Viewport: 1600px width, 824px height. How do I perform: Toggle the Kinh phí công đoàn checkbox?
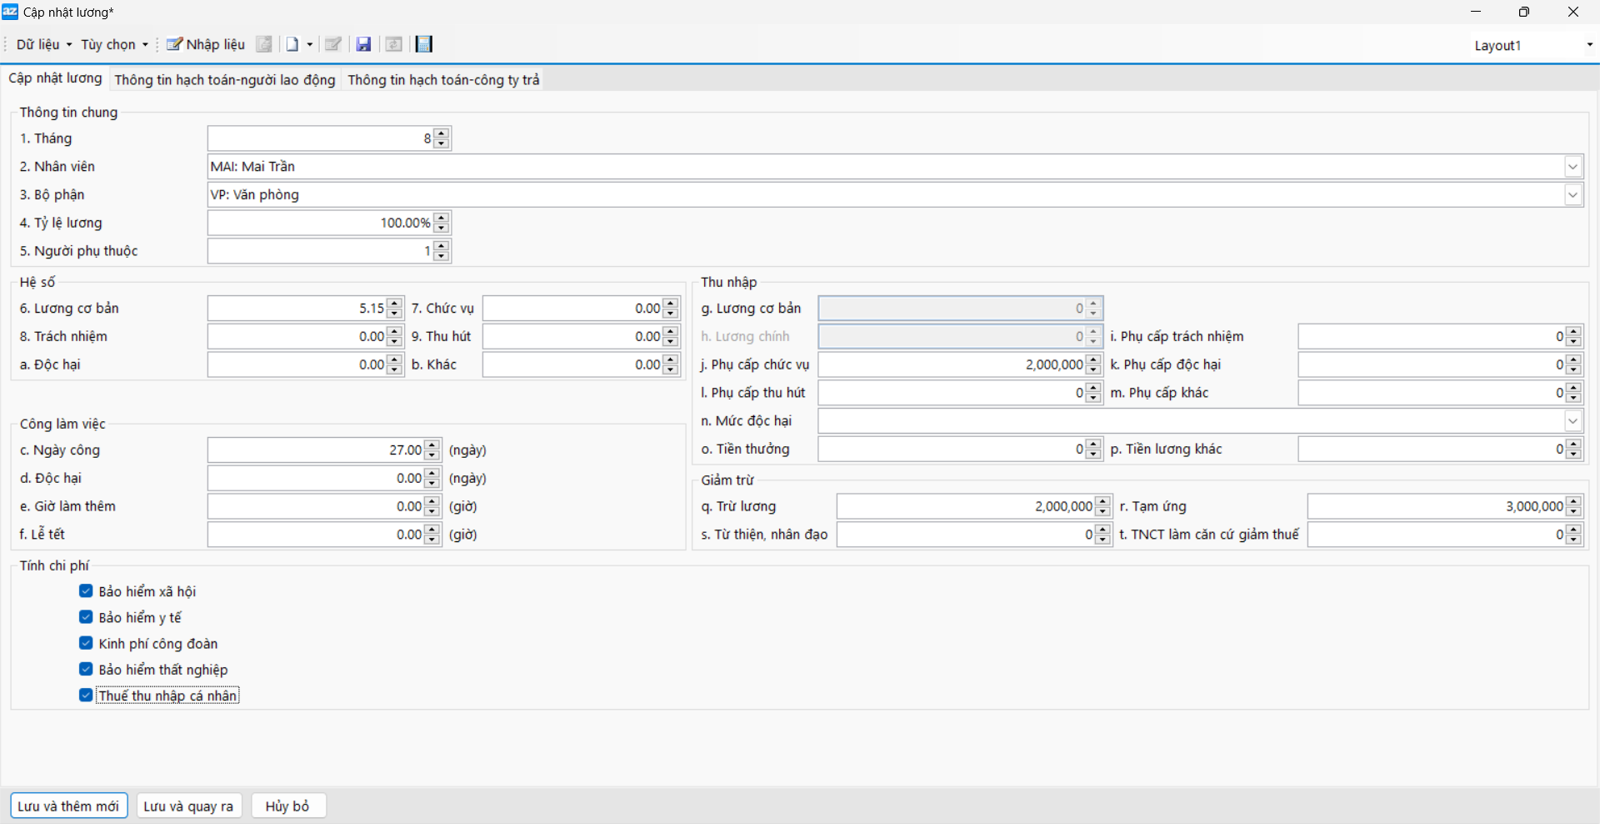[x=86, y=643]
